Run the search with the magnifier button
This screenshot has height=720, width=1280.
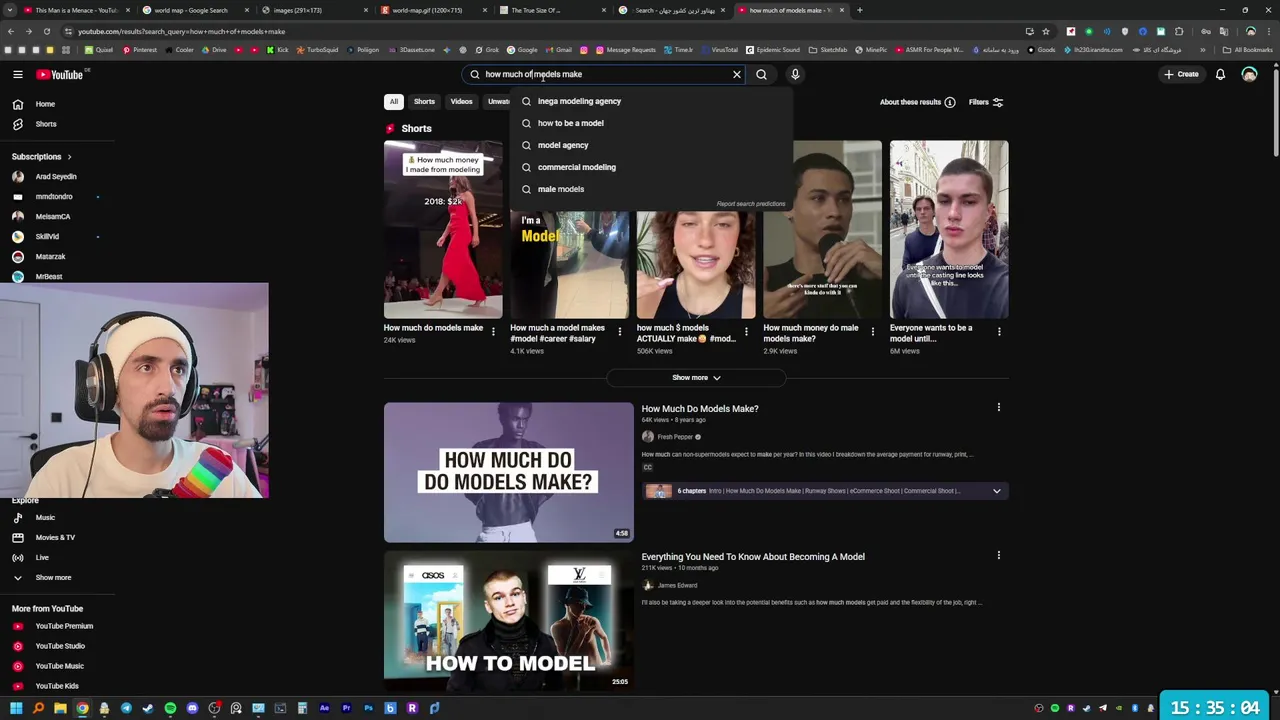(x=761, y=74)
